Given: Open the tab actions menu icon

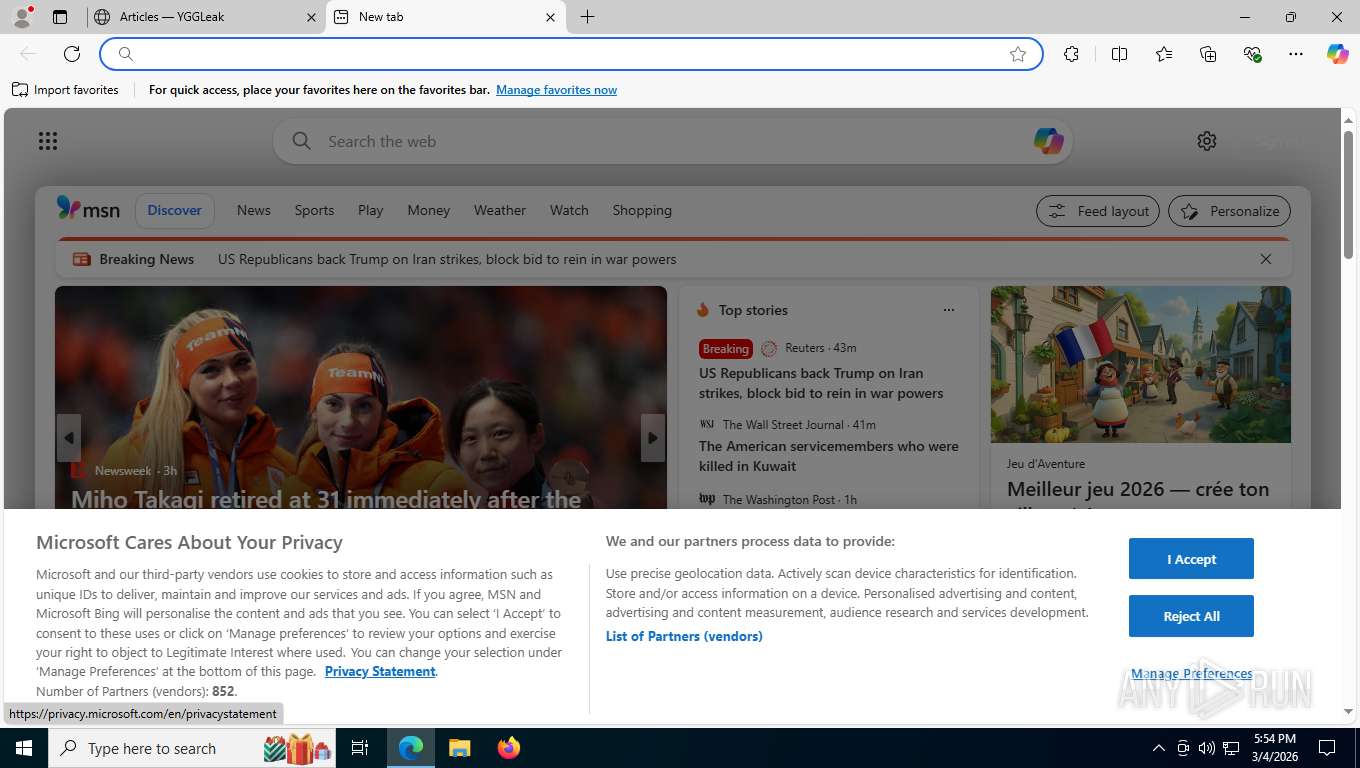Looking at the screenshot, I should point(60,17).
